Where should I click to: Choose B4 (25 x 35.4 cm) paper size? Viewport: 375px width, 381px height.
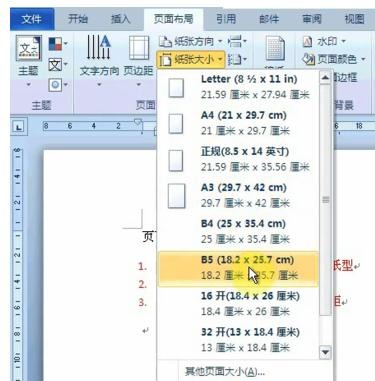pos(238,231)
